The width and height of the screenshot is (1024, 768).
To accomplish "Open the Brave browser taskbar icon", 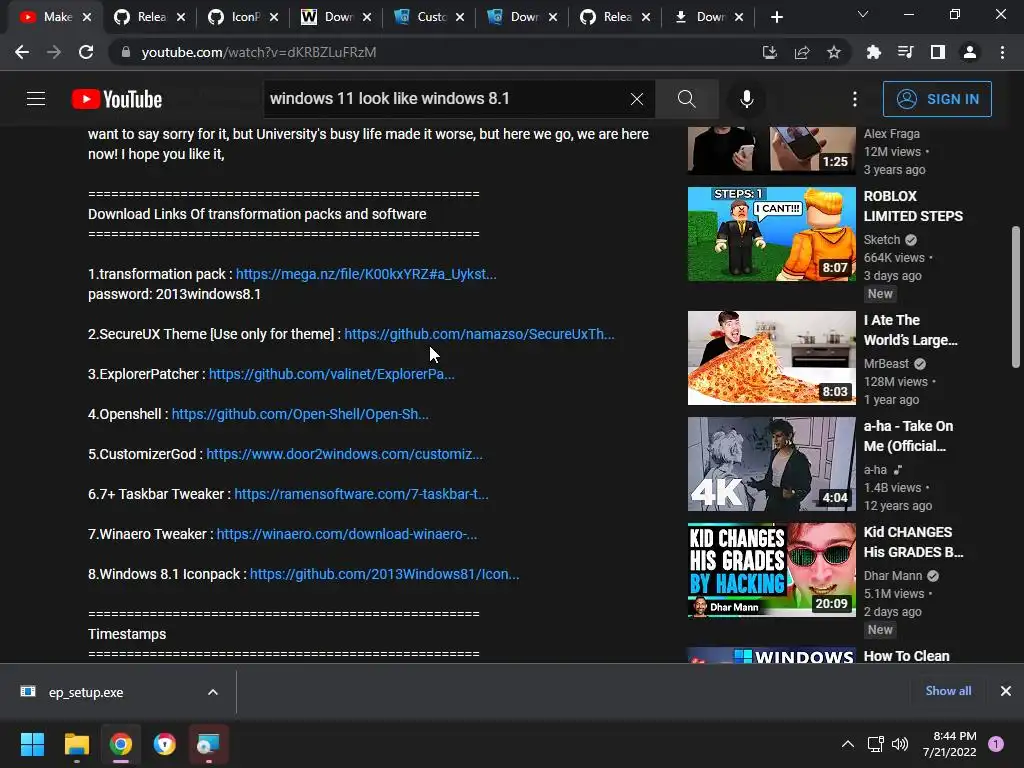I will (165, 744).
